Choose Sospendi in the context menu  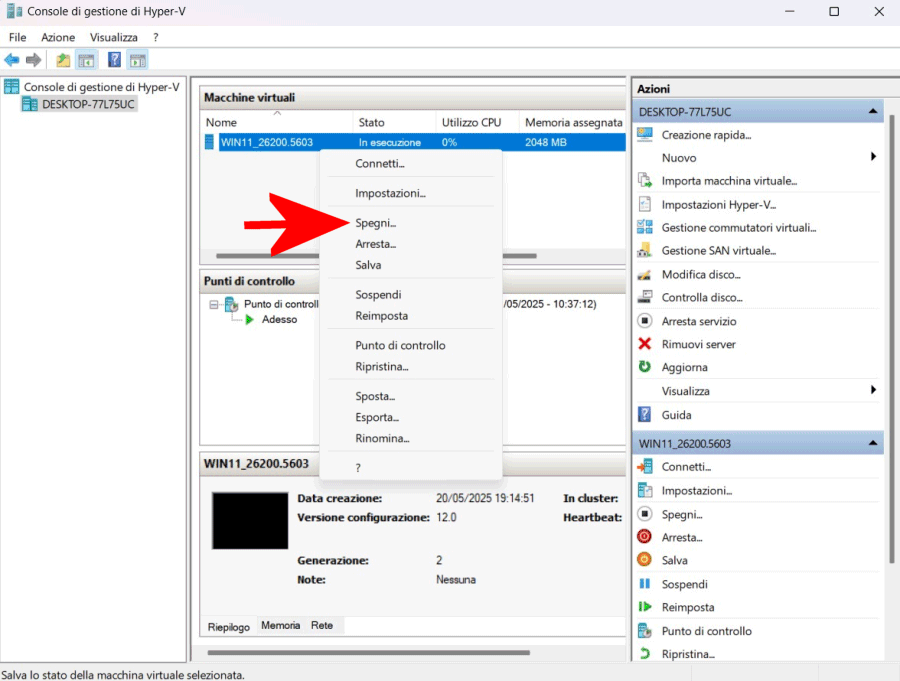(x=410, y=295)
